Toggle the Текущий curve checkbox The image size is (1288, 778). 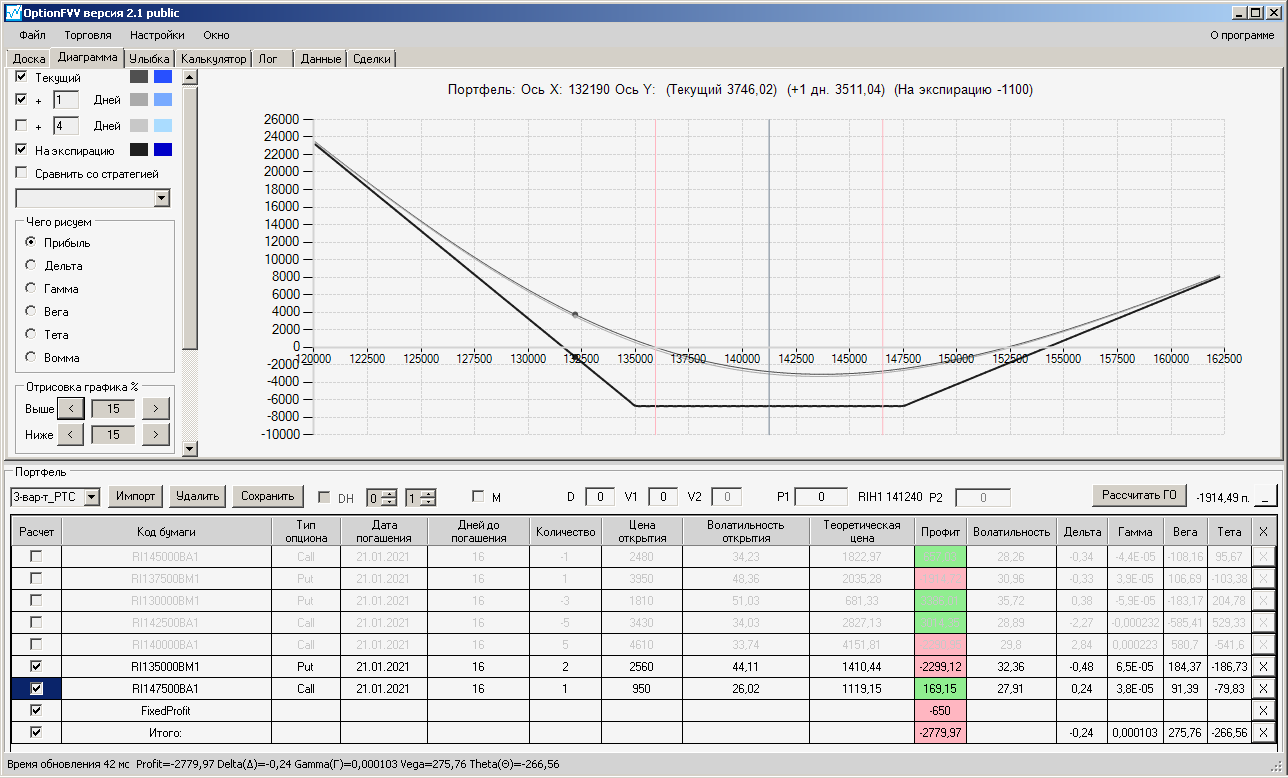tap(21, 76)
